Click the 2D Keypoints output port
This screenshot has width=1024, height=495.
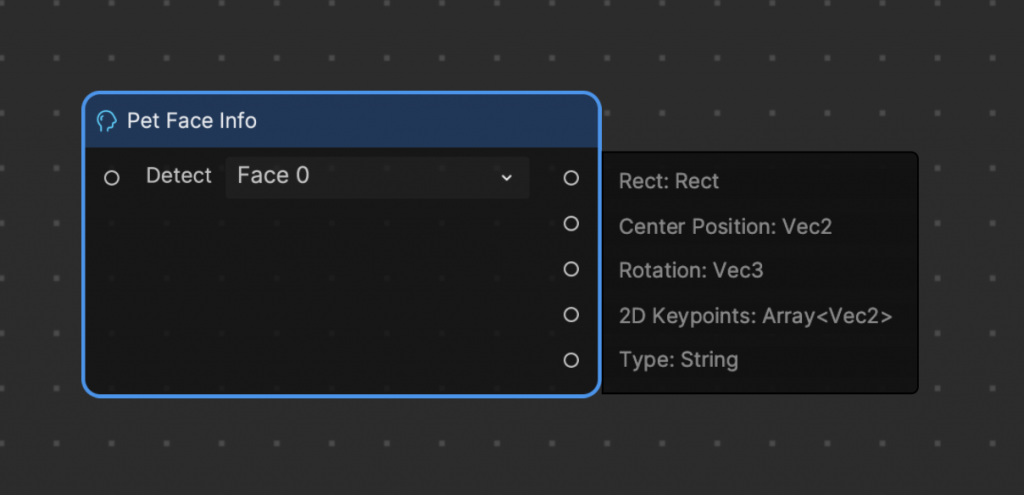click(571, 315)
